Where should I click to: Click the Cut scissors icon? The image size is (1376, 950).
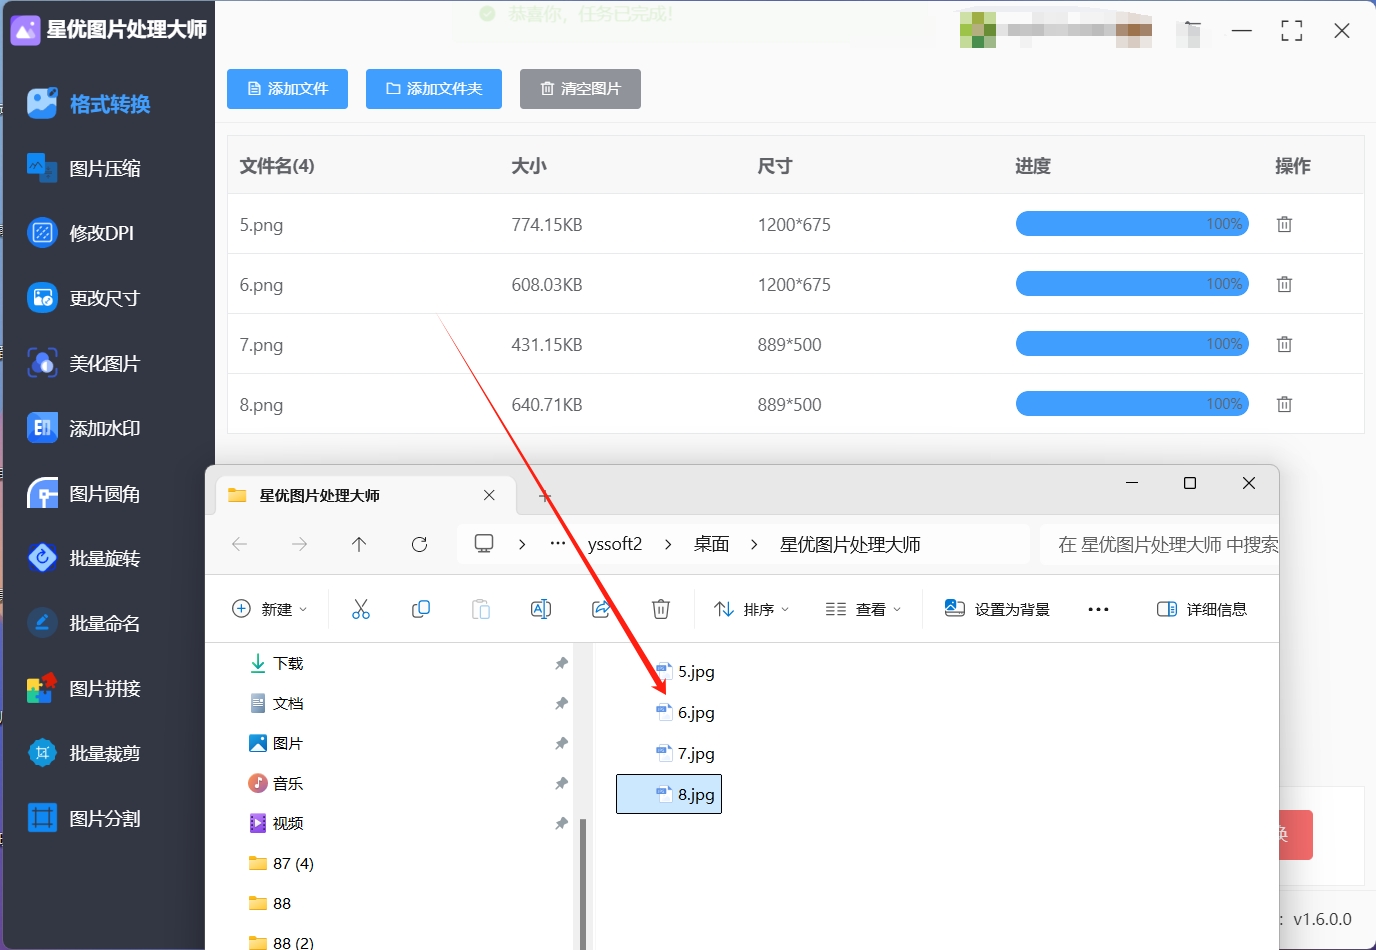[x=361, y=609]
